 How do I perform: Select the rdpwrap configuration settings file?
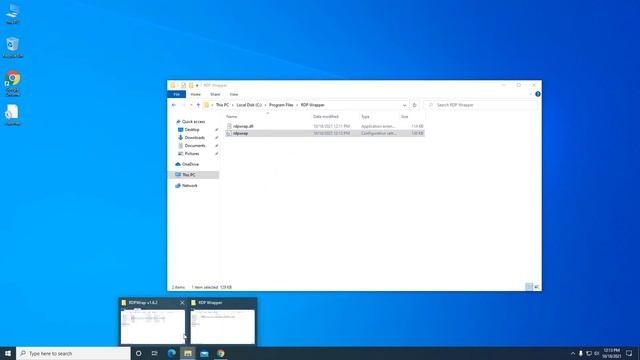(325, 133)
